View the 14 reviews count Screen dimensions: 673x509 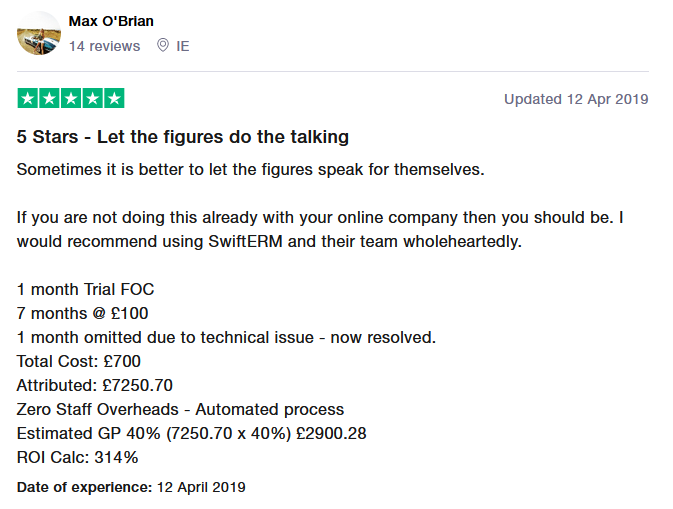coord(105,46)
